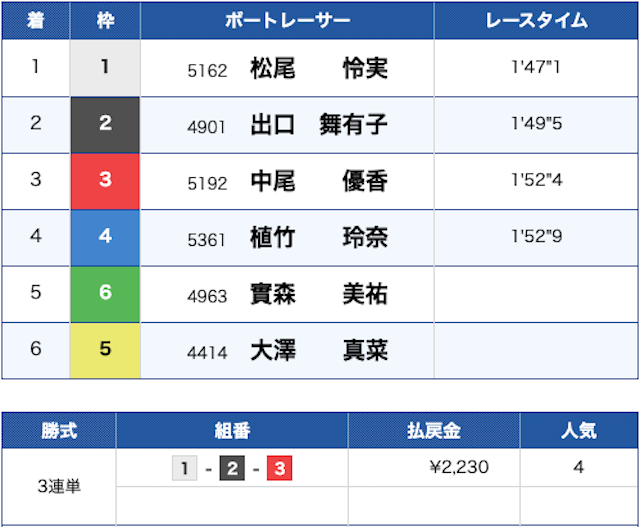Screen dimensions: 640x527
Task: Click the レースタイム column header
Action: click(535, 20)
